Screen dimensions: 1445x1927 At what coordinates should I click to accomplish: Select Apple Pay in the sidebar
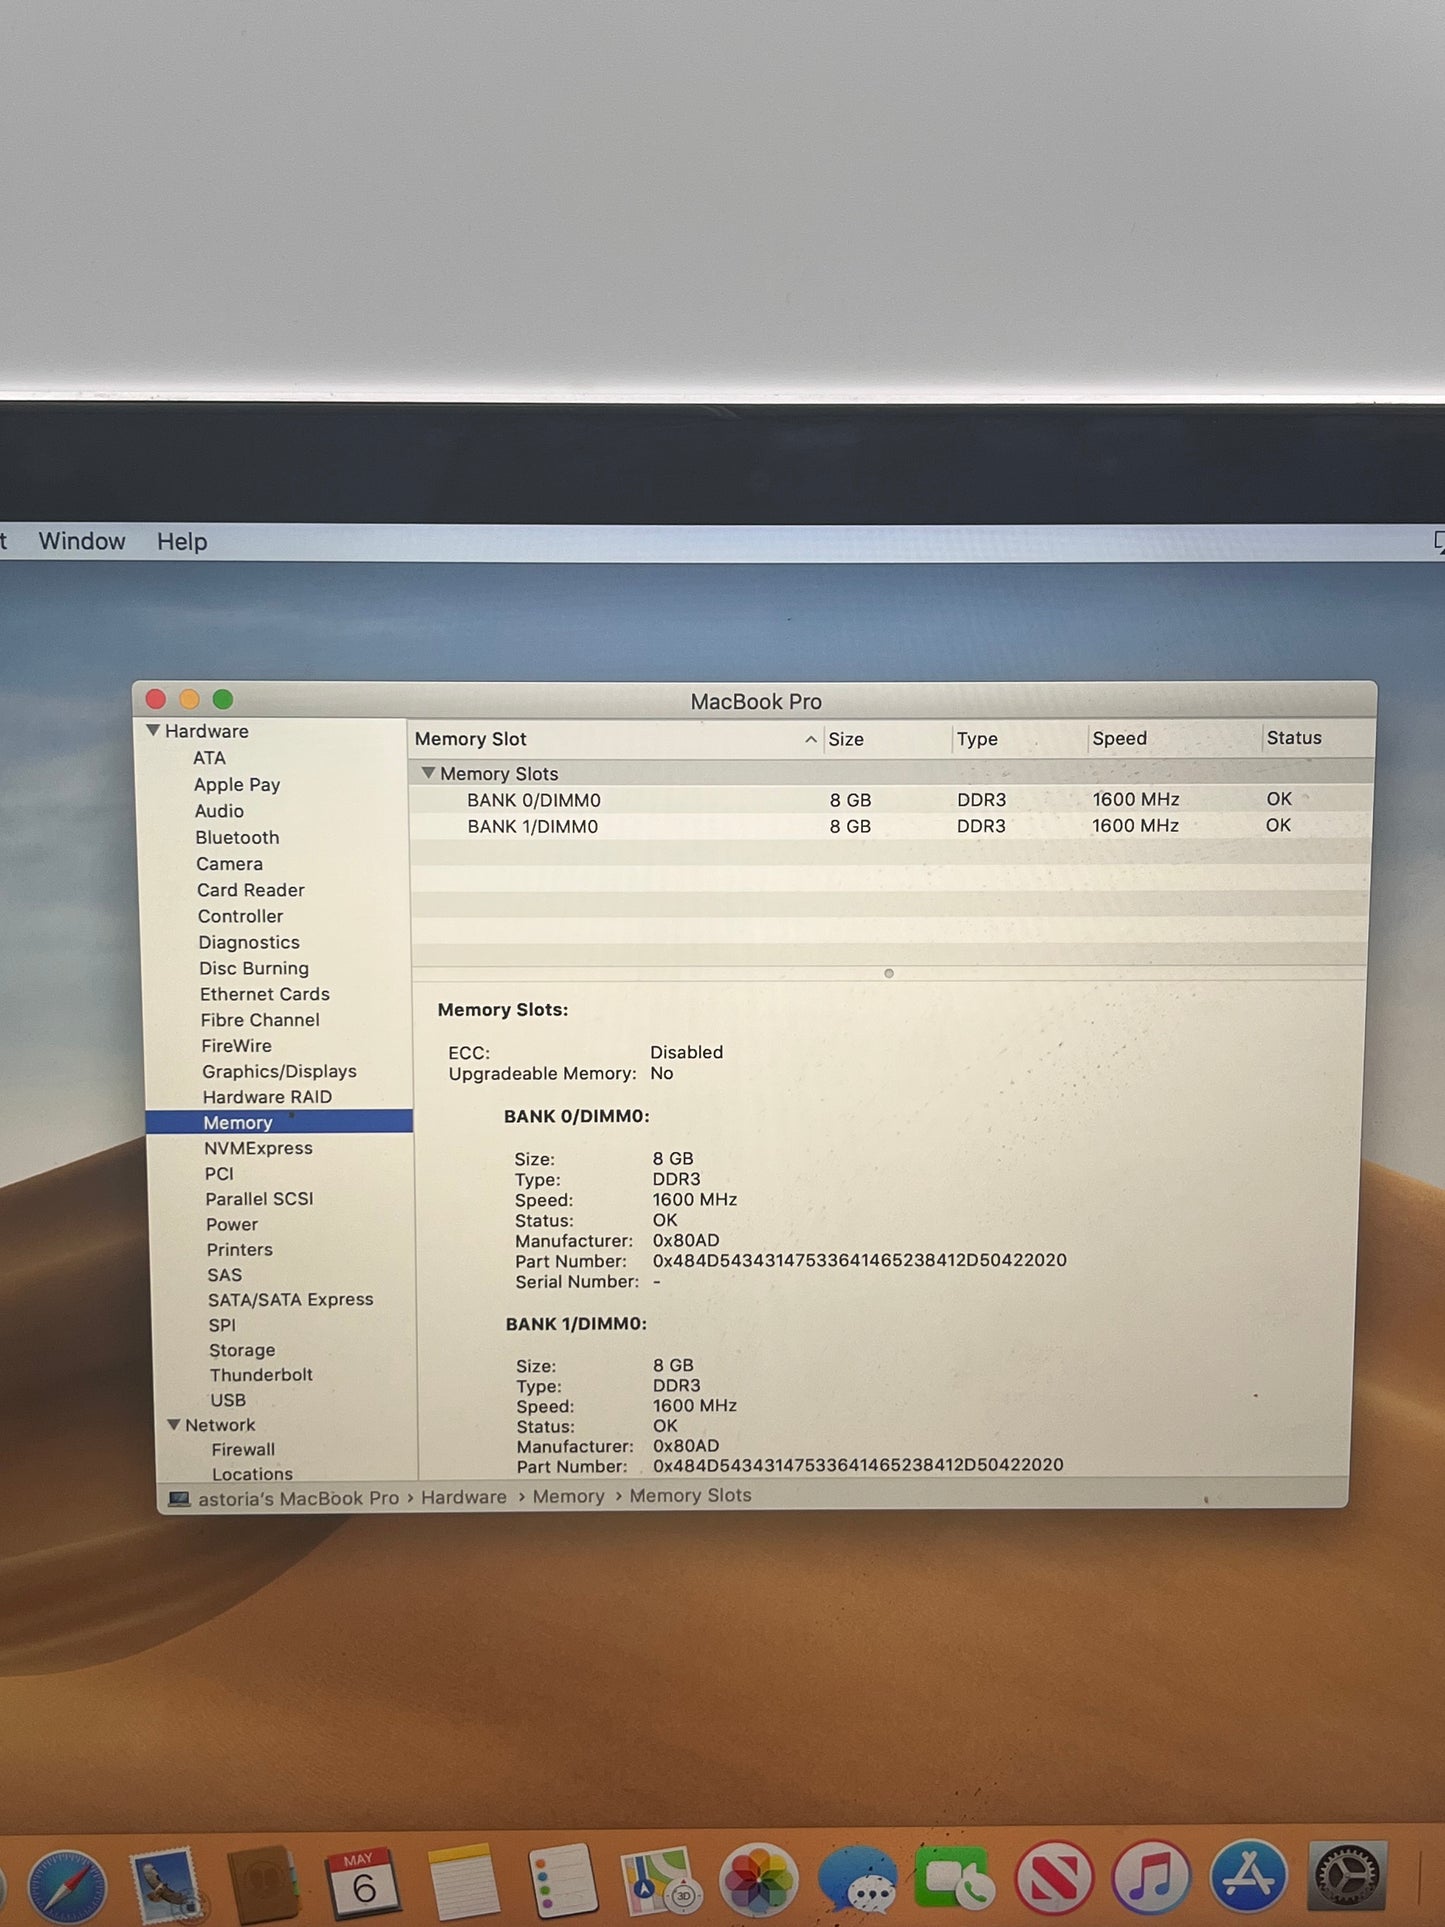[237, 785]
